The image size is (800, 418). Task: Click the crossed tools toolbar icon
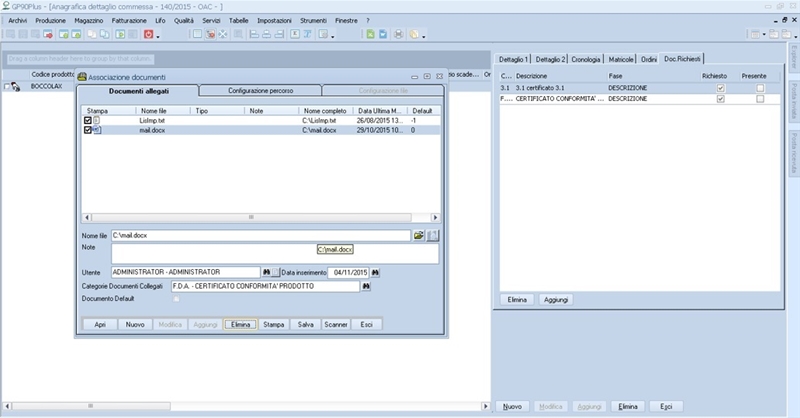point(223,34)
